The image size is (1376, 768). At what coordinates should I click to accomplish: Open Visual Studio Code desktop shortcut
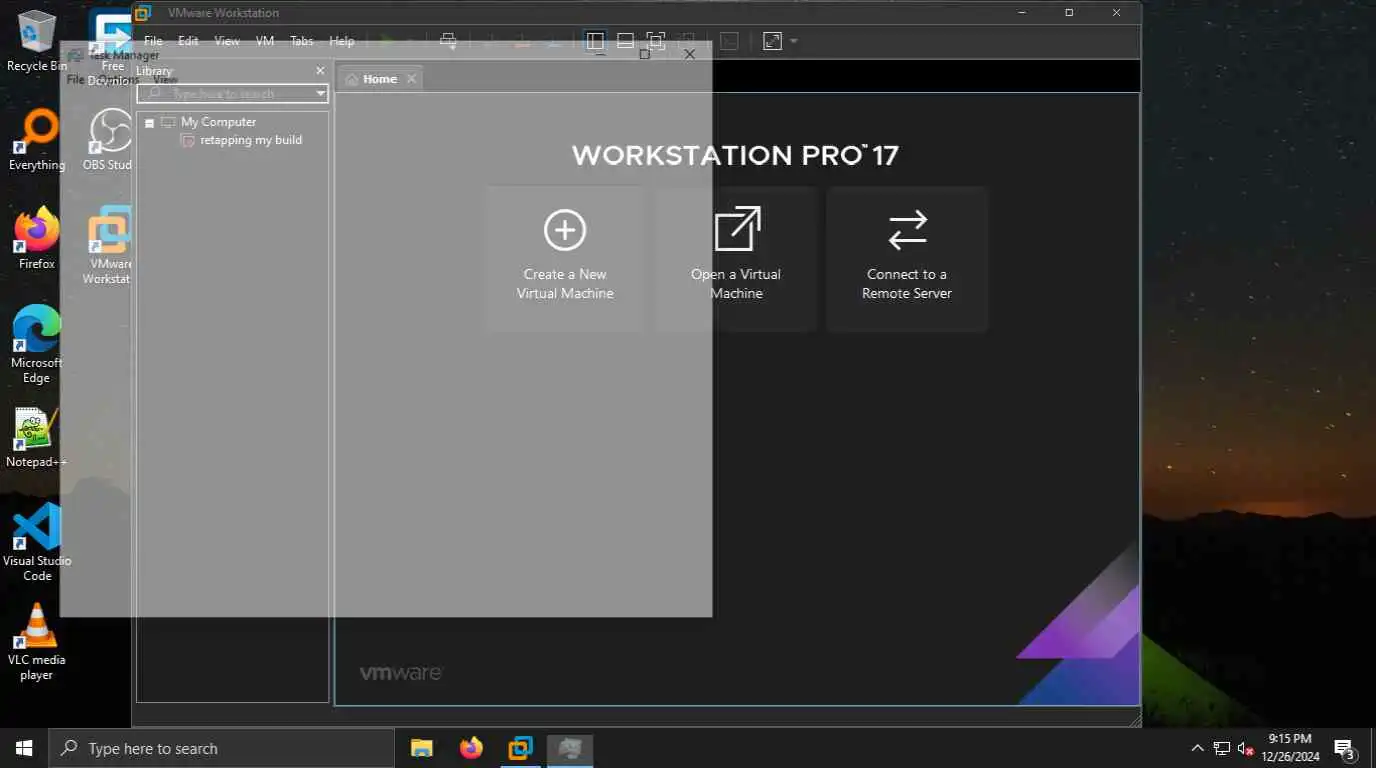click(37, 543)
